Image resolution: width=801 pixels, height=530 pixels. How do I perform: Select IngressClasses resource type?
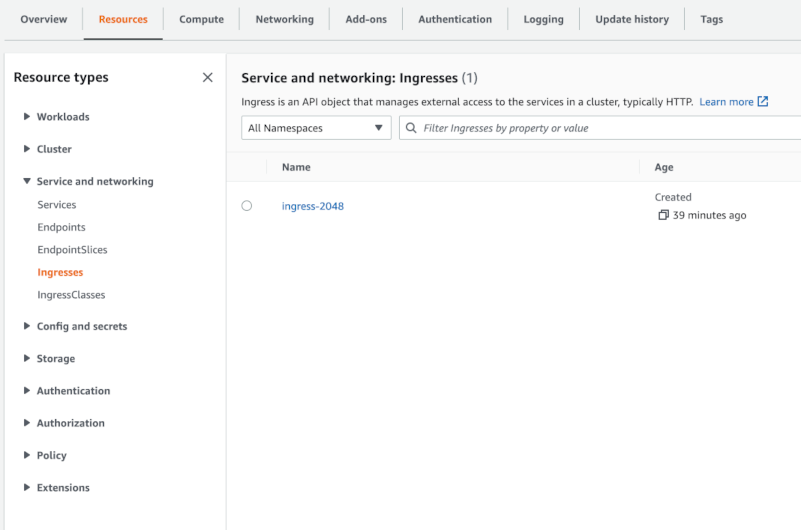point(71,295)
